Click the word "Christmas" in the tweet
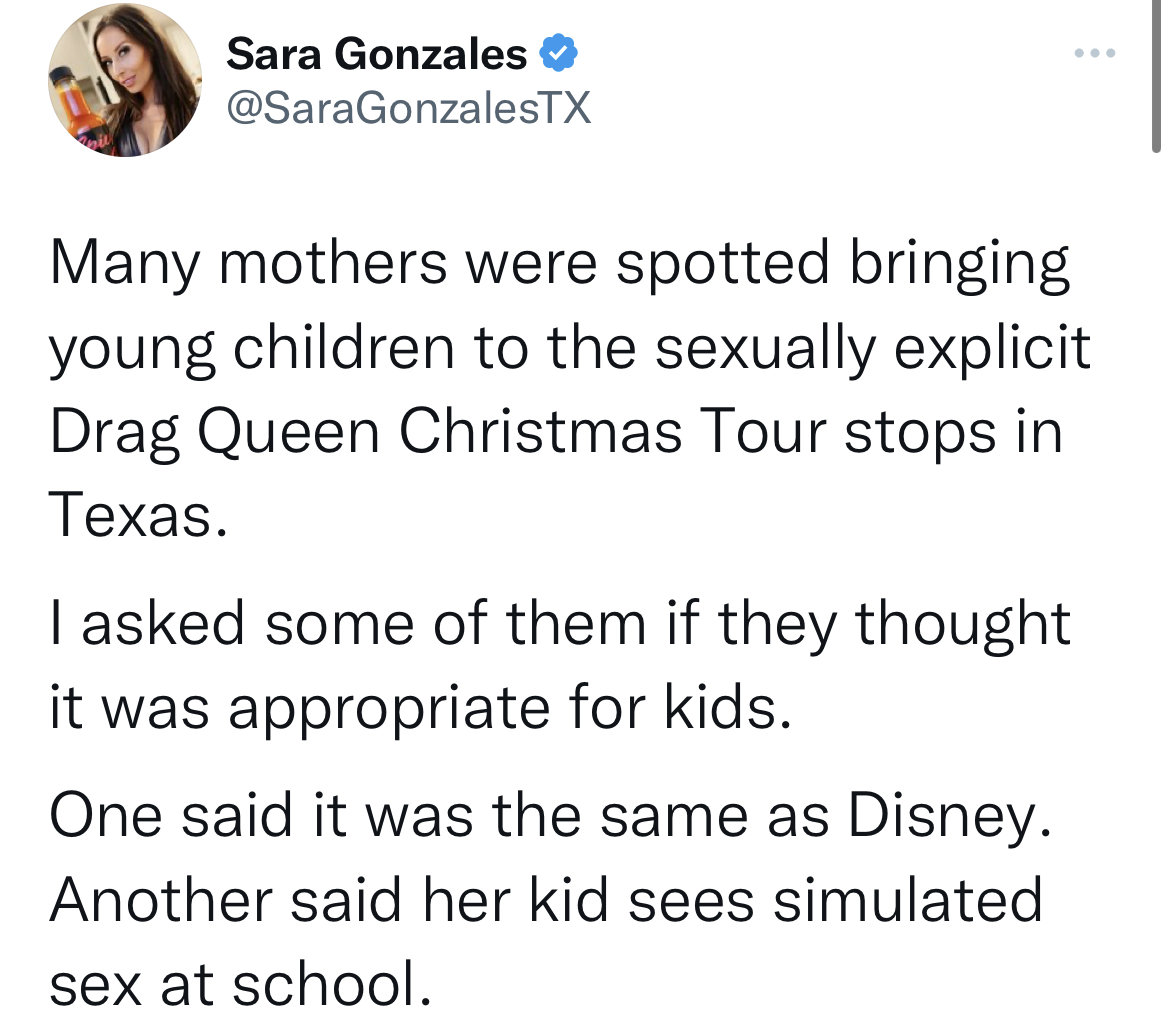Image resolution: width=1170 pixels, height=1025 pixels. pyautogui.click(x=541, y=432)
